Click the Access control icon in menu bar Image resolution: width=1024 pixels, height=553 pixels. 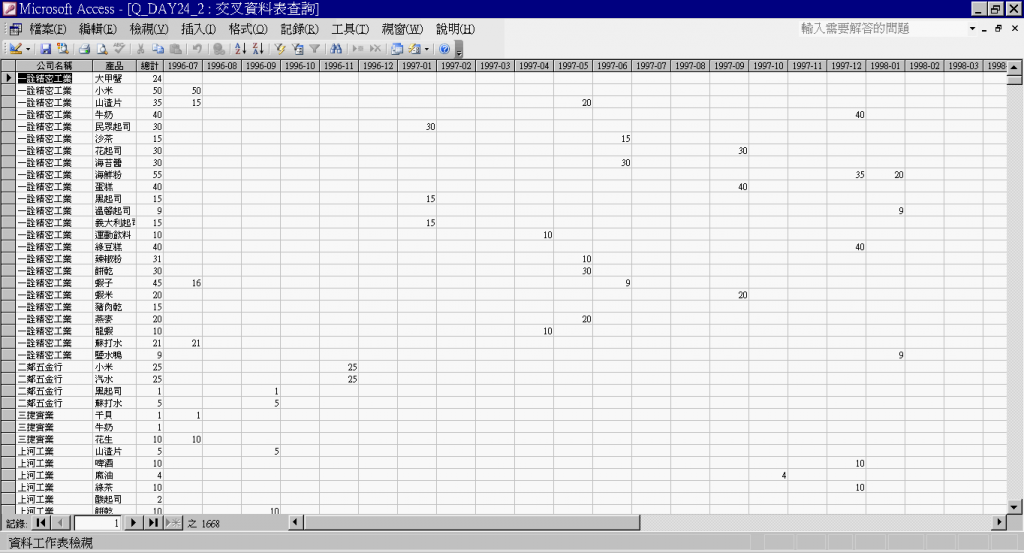point(15,29)
